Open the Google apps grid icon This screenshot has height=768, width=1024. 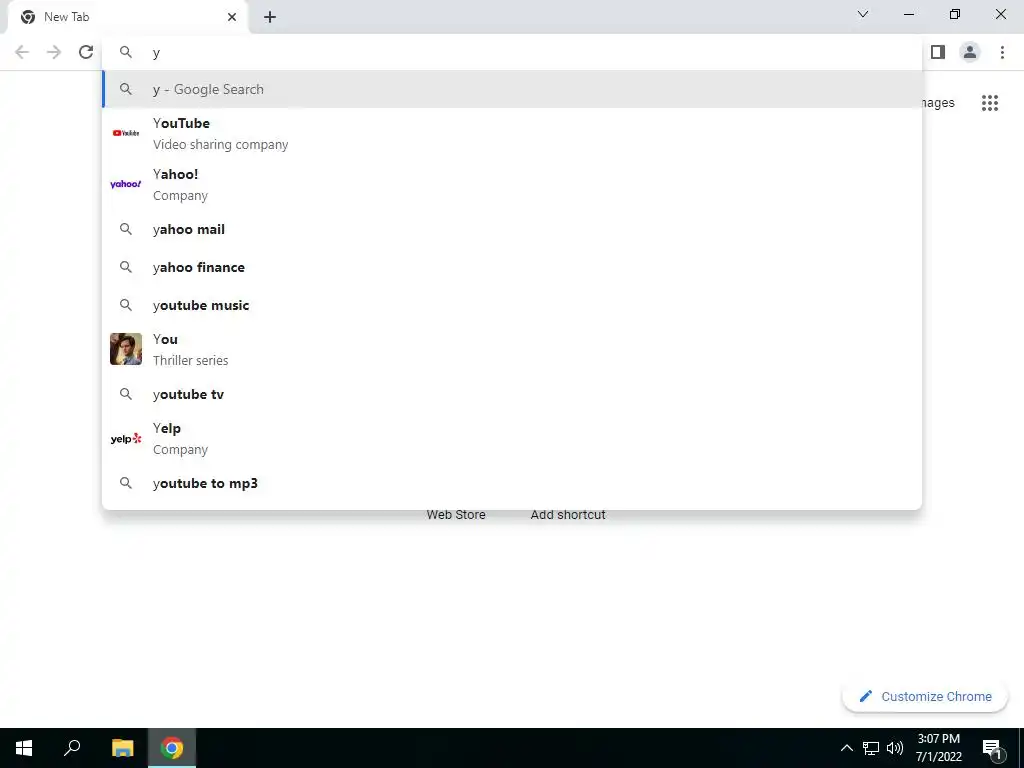(989, 103)
